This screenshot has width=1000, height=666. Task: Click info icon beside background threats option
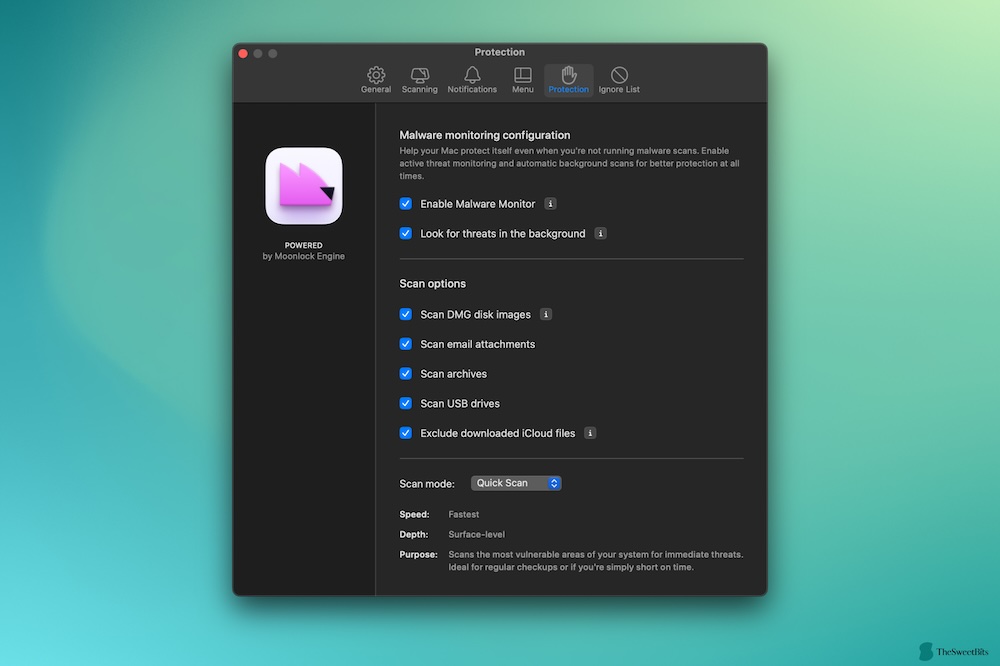click(600, 233)
